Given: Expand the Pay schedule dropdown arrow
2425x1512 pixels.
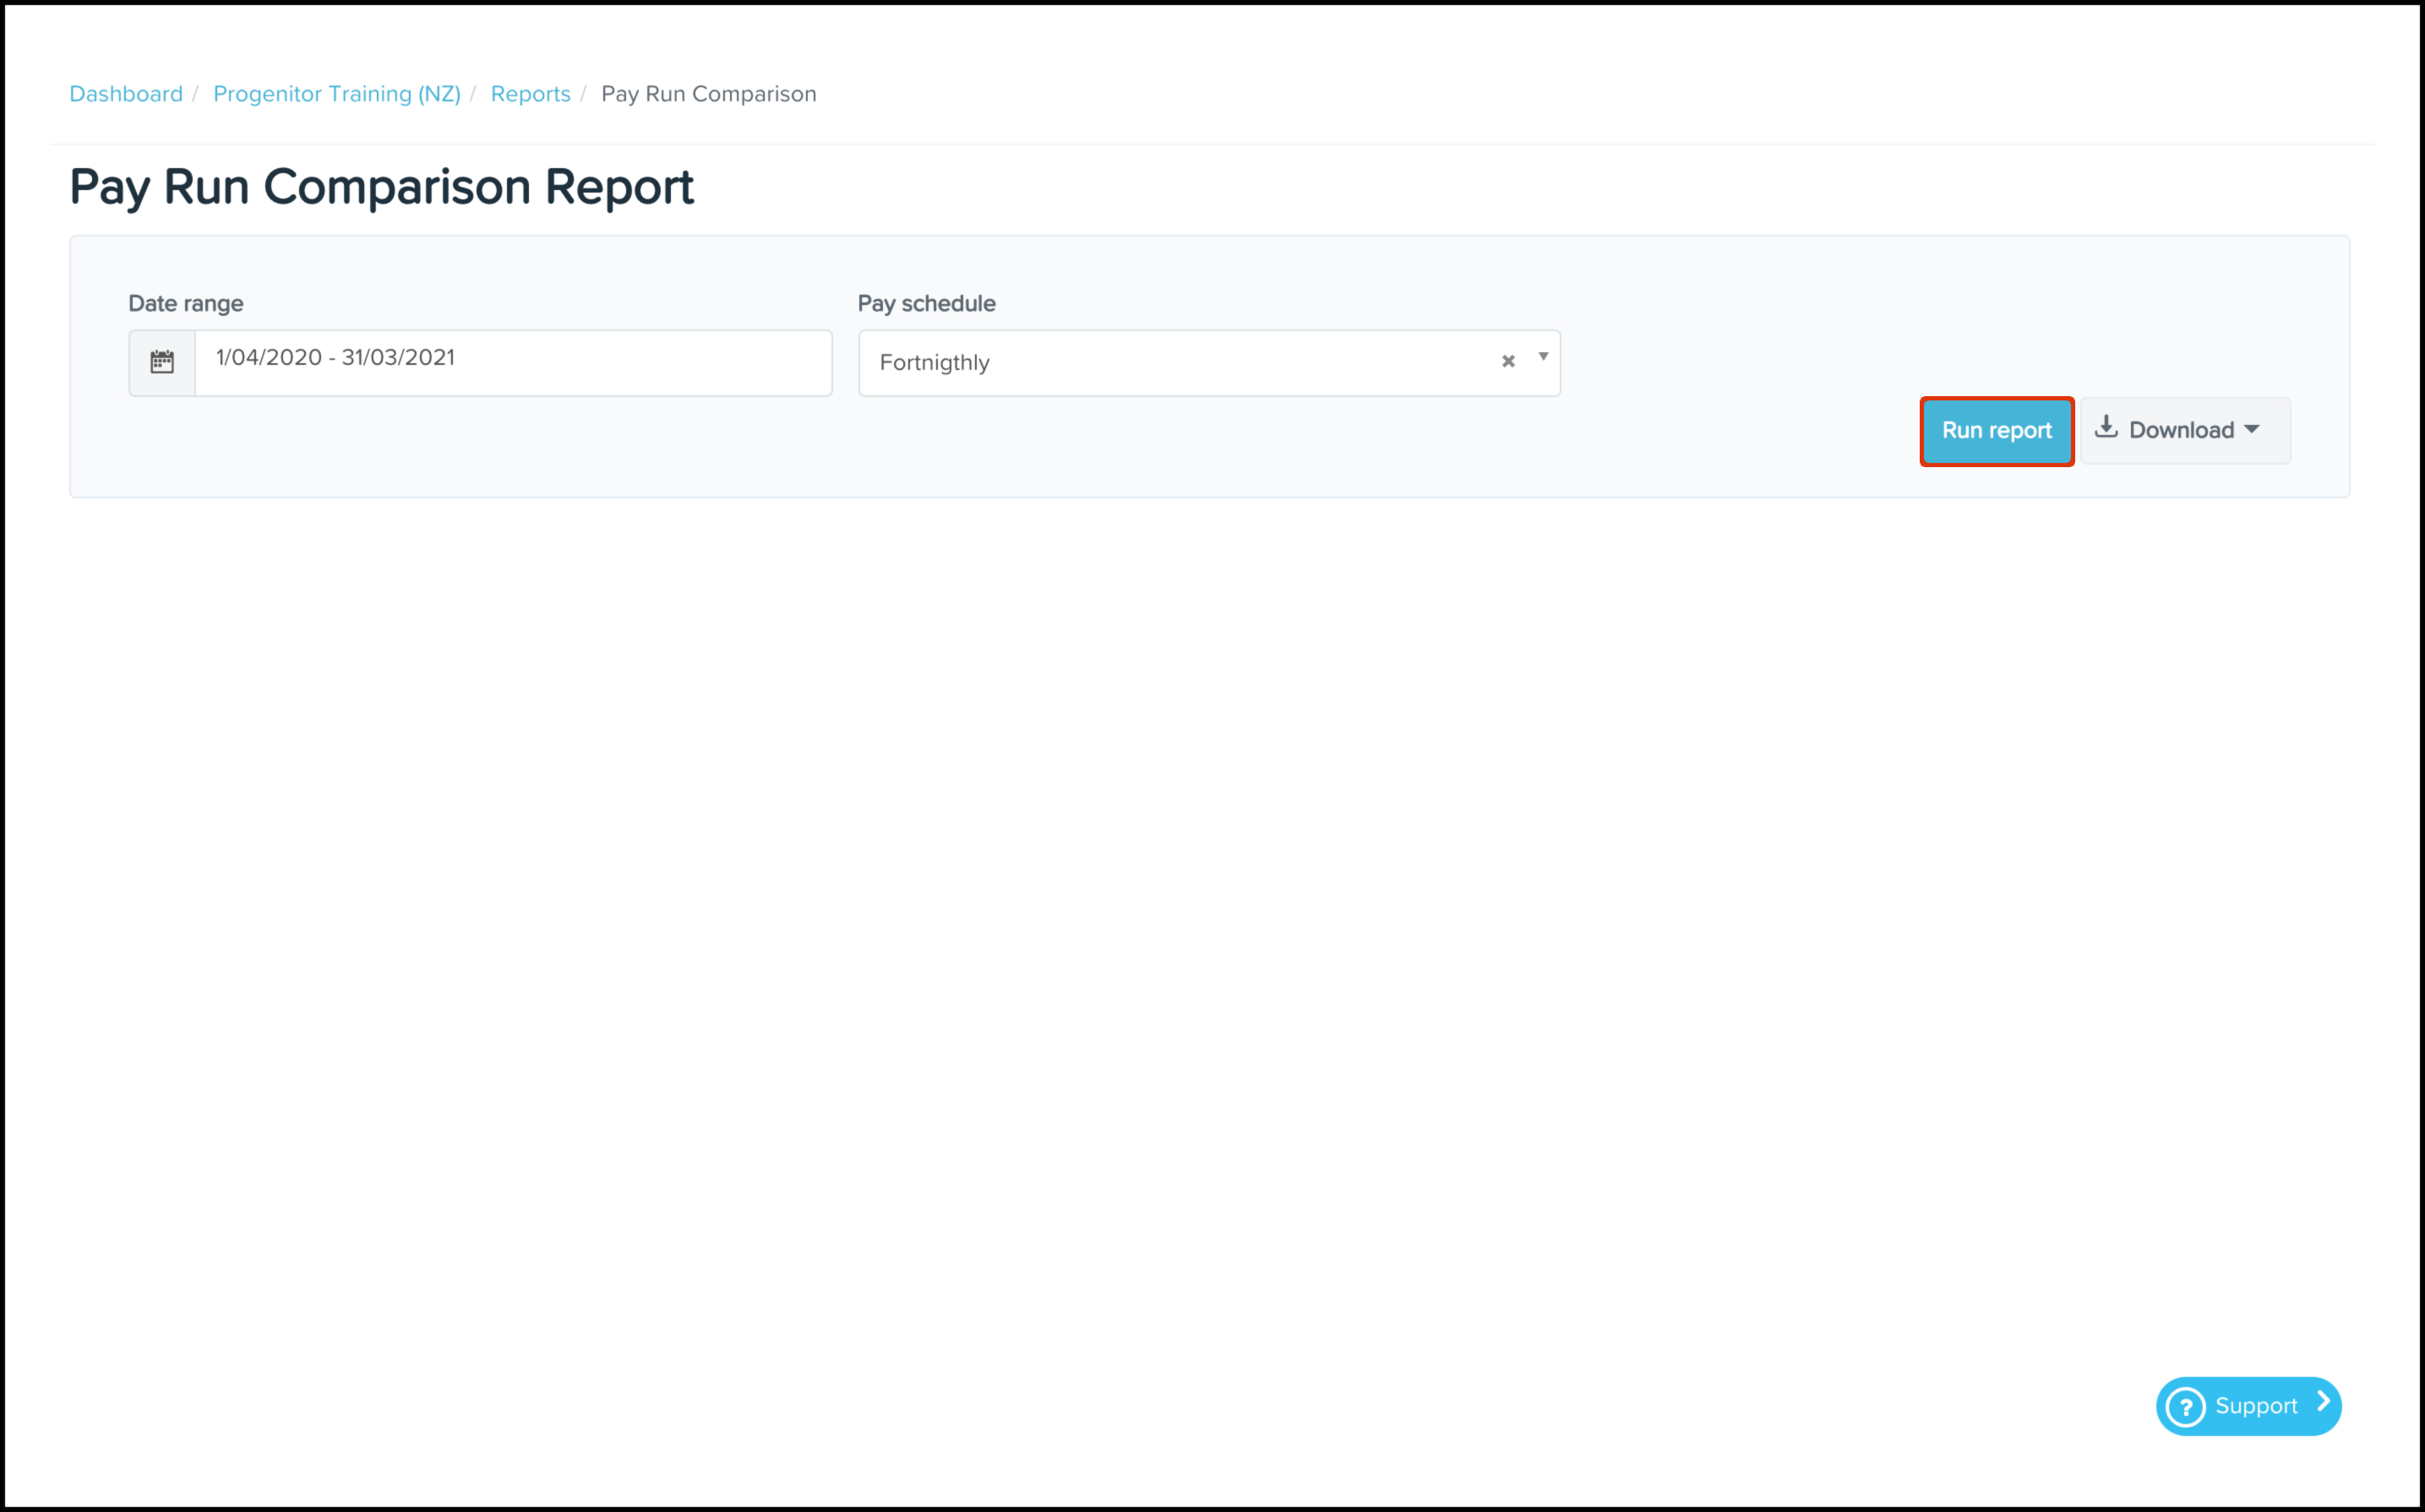Looking at the screenshot, I should pos(1543,357).
